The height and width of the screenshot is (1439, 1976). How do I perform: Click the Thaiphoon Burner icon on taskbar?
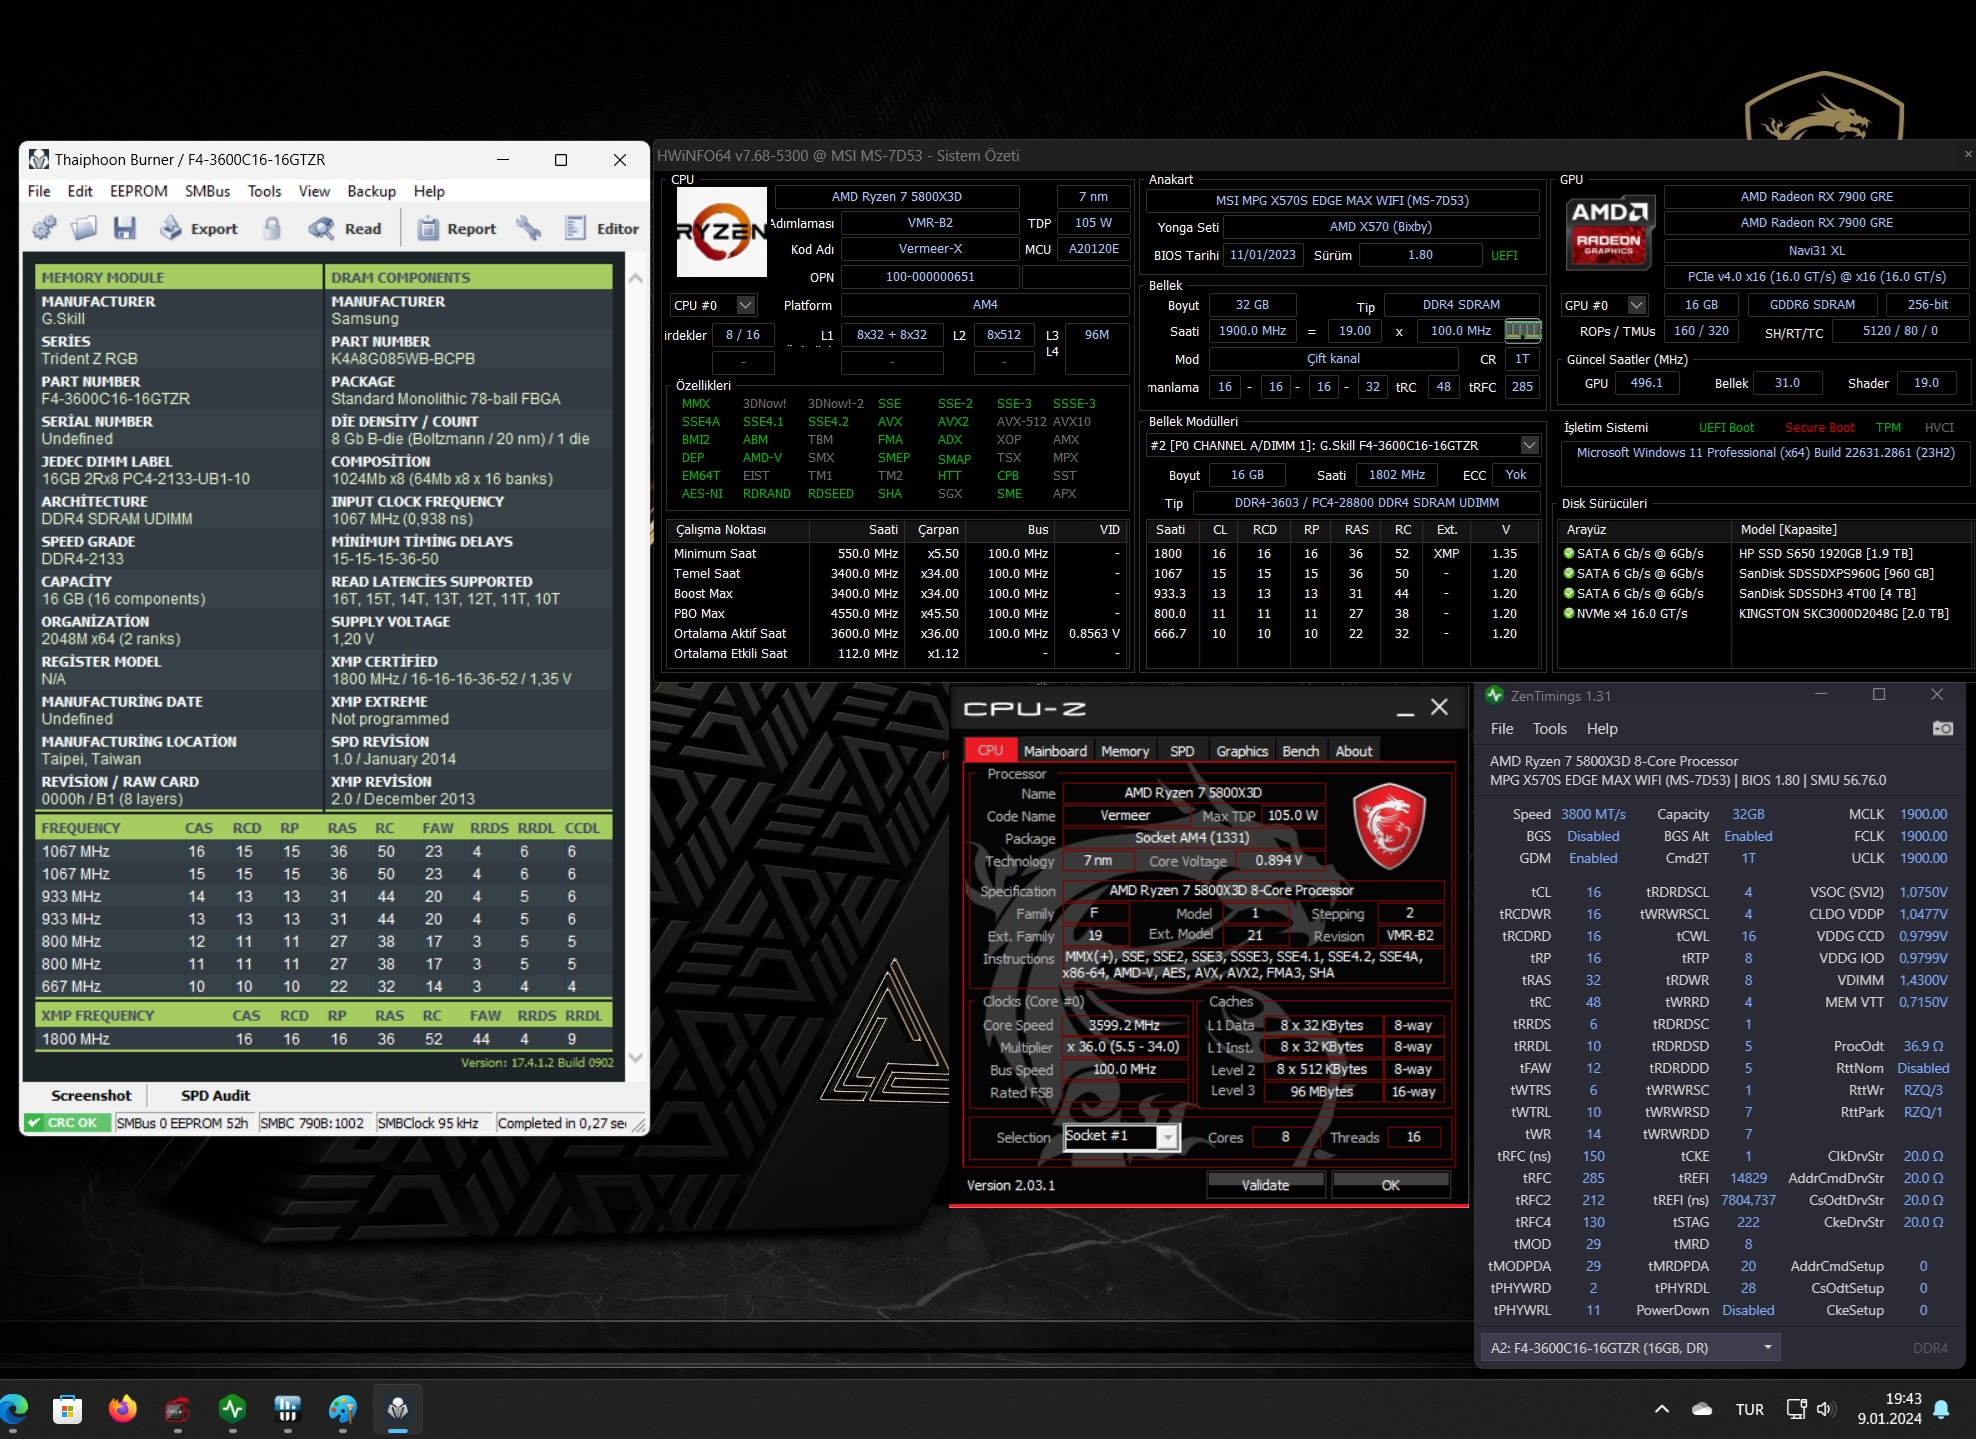tap(398, 1409)
